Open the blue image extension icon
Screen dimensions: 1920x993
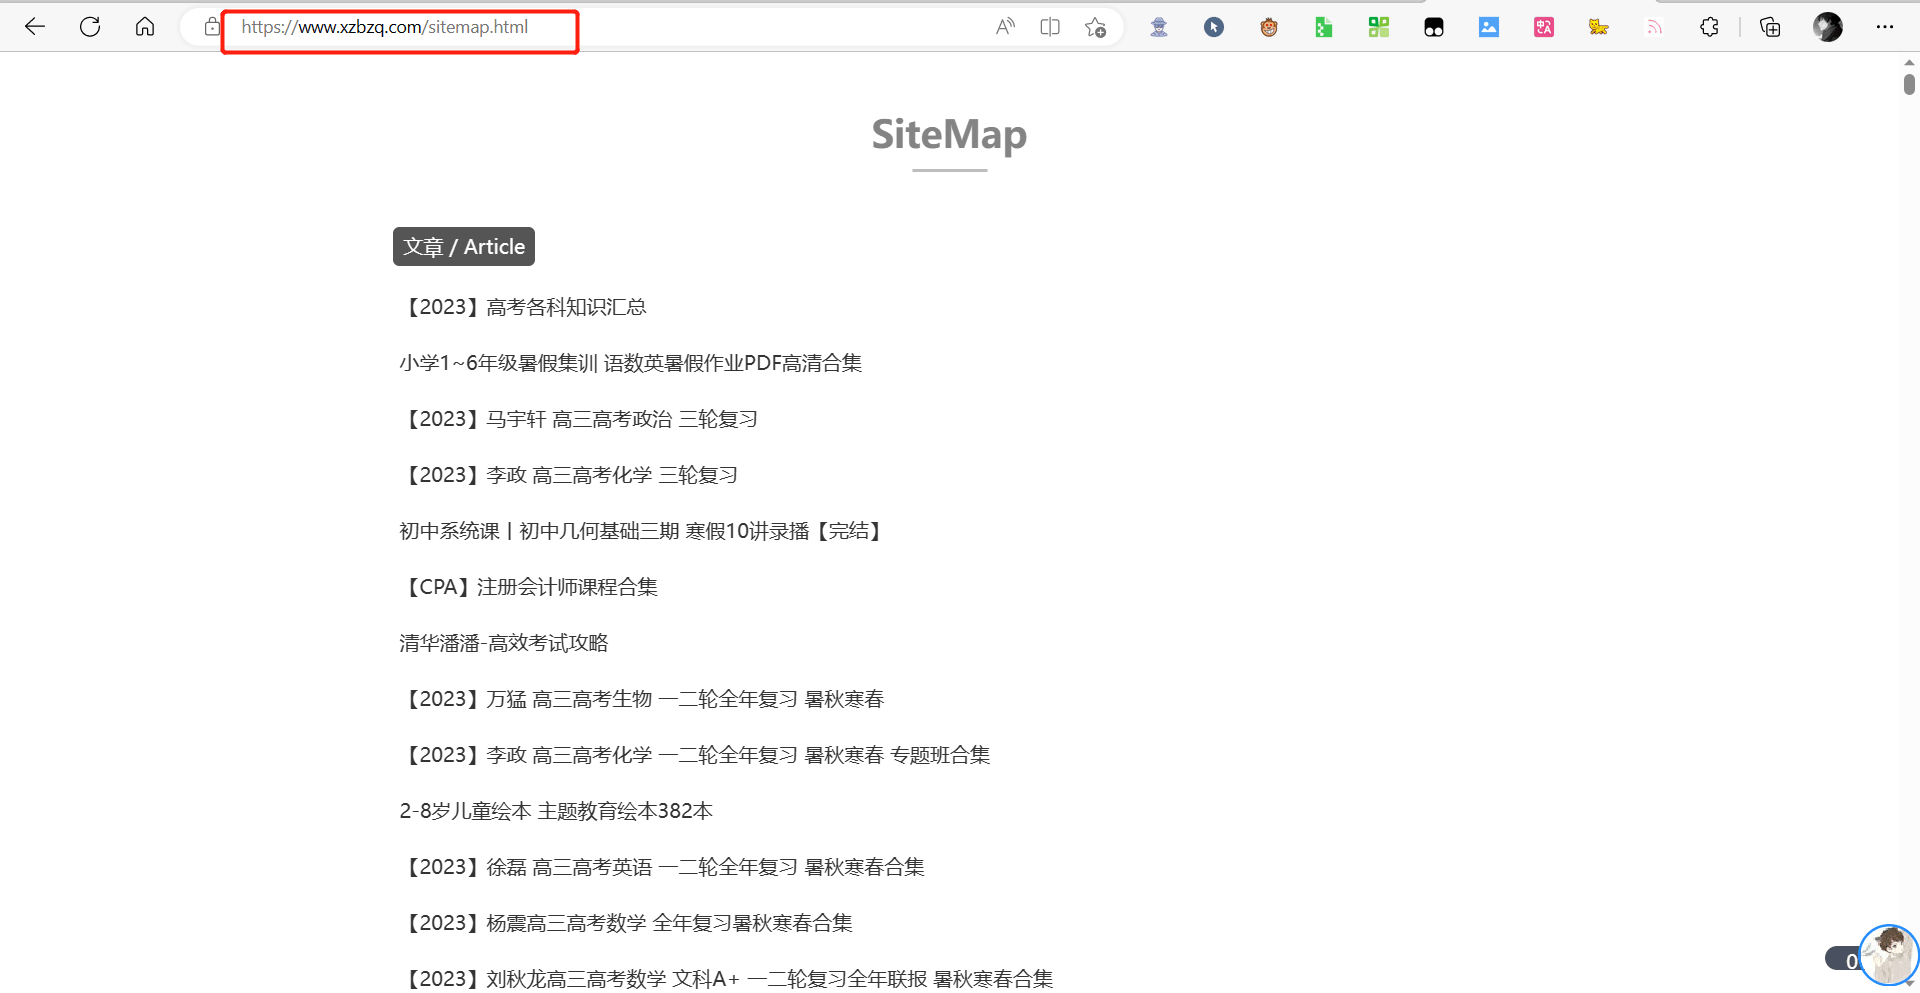click(1489, 27)
